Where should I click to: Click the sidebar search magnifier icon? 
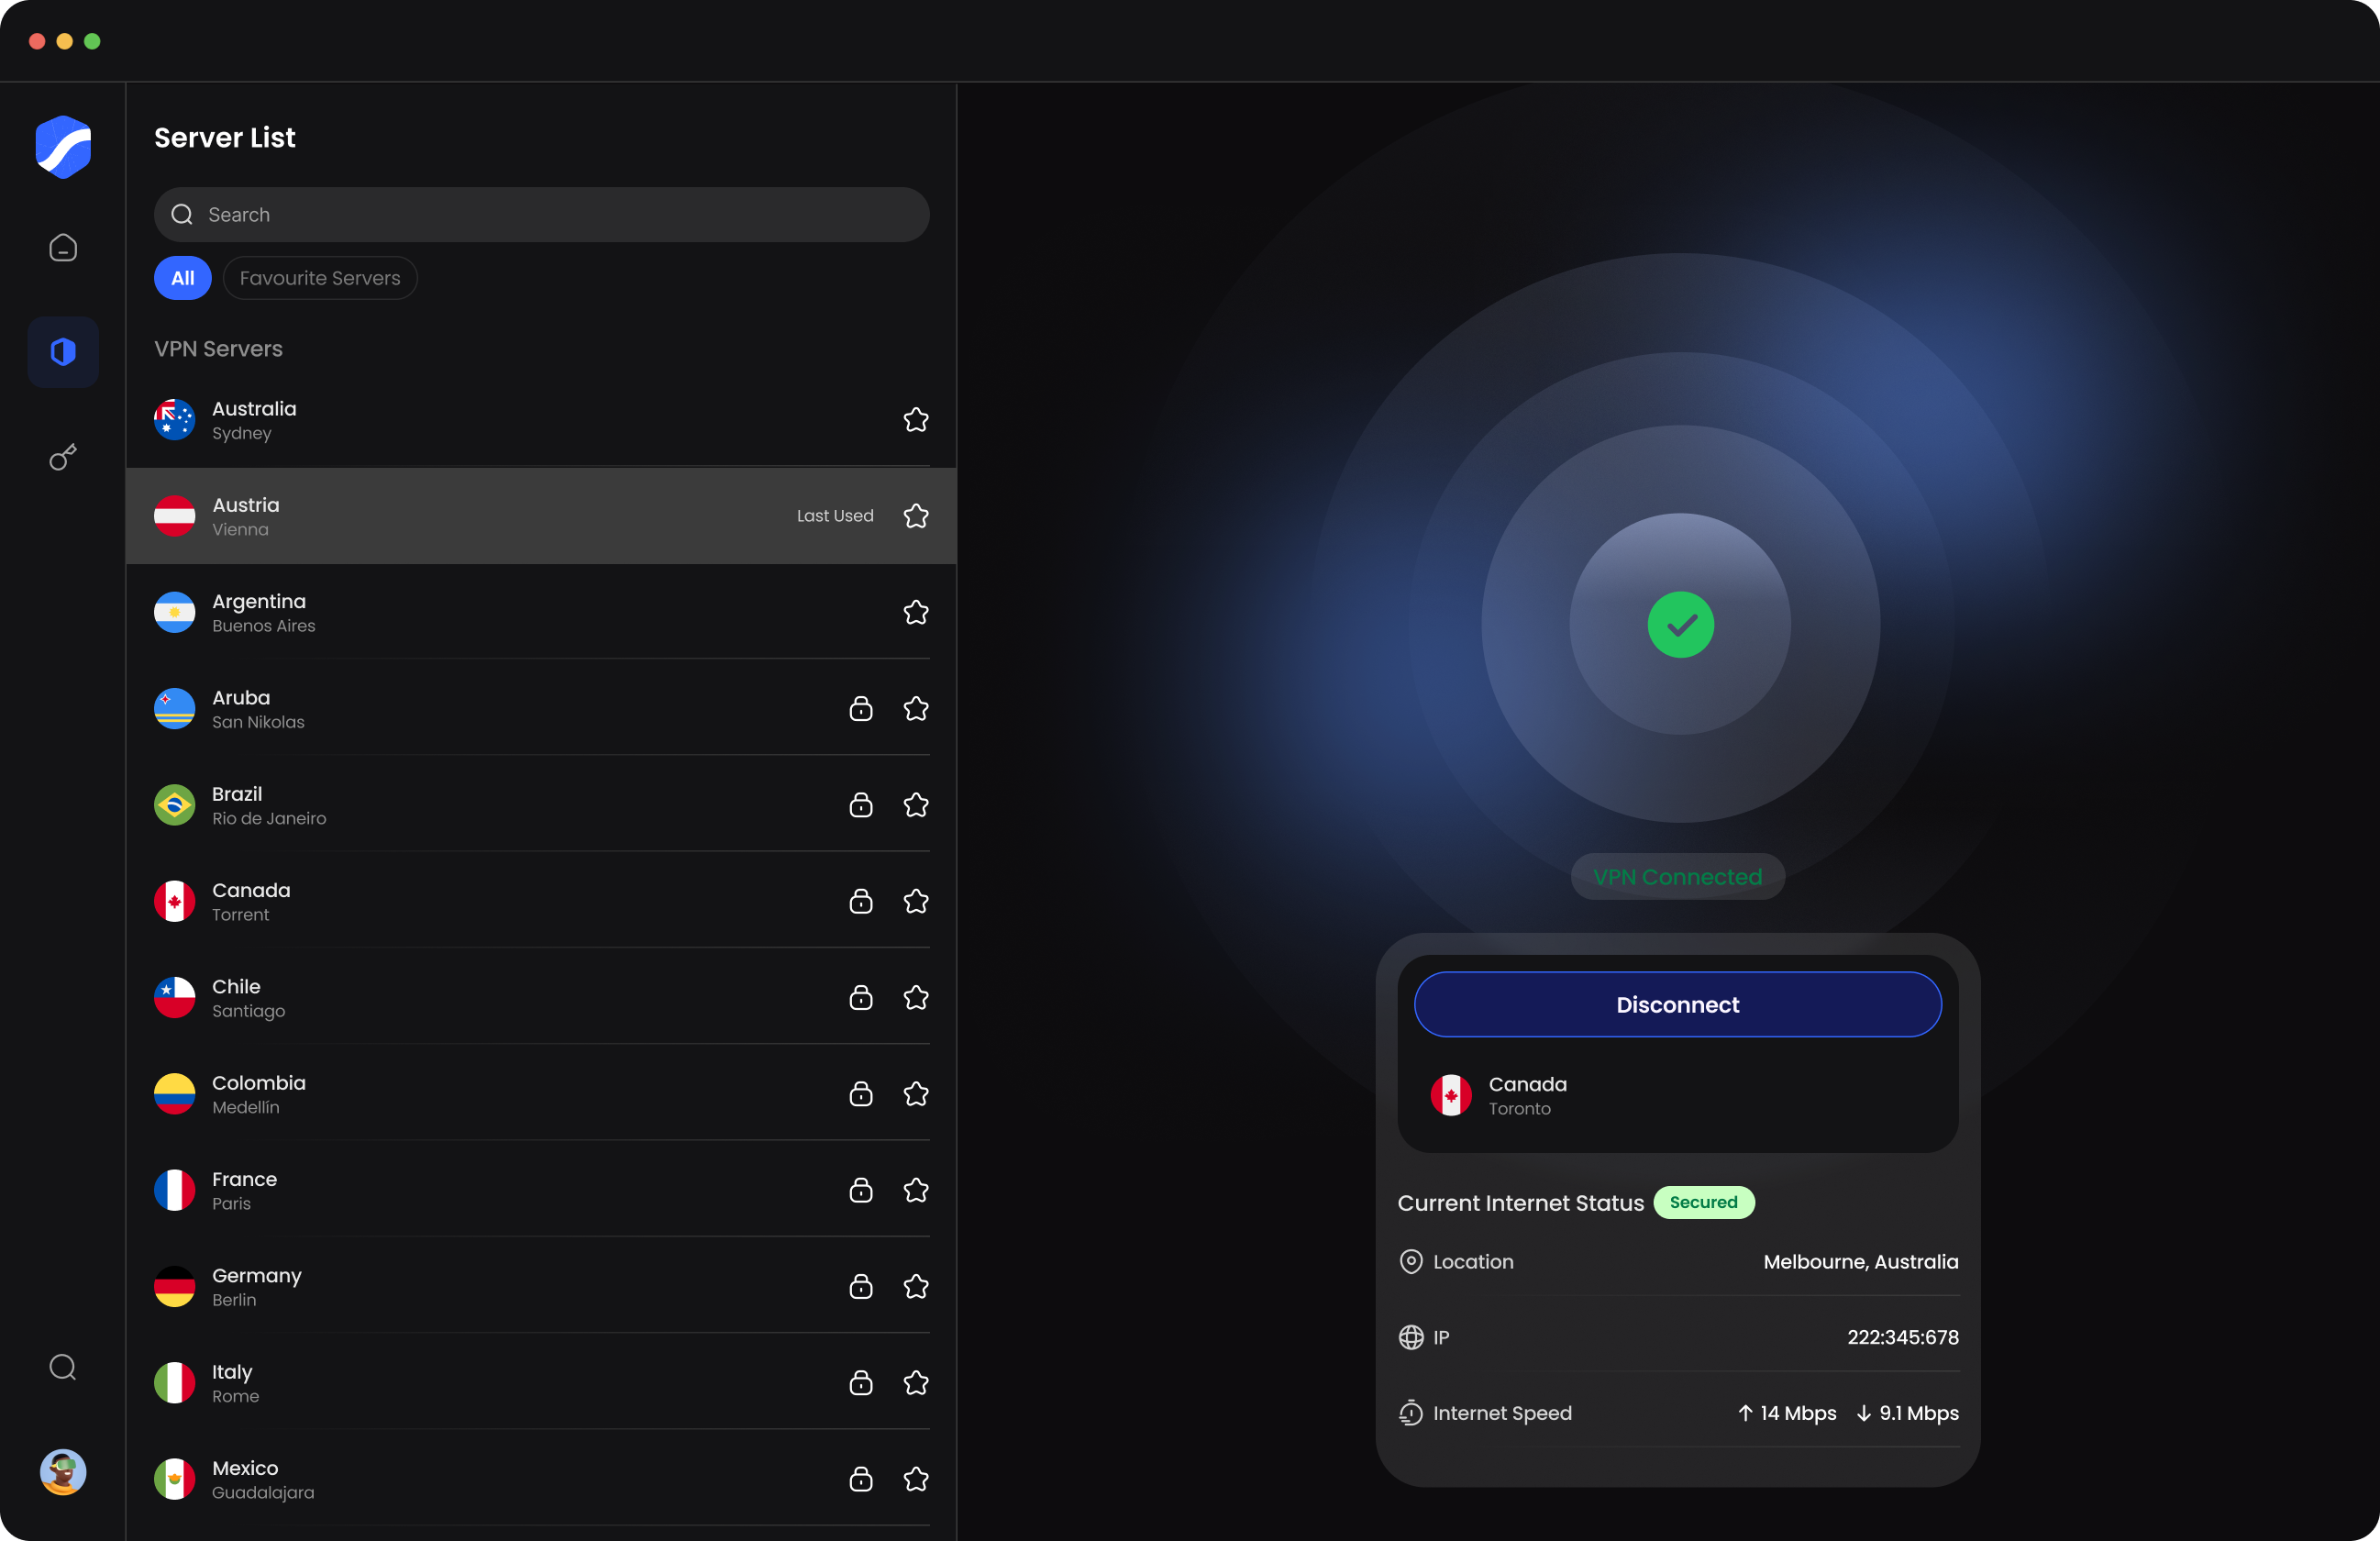[63, 1367]
